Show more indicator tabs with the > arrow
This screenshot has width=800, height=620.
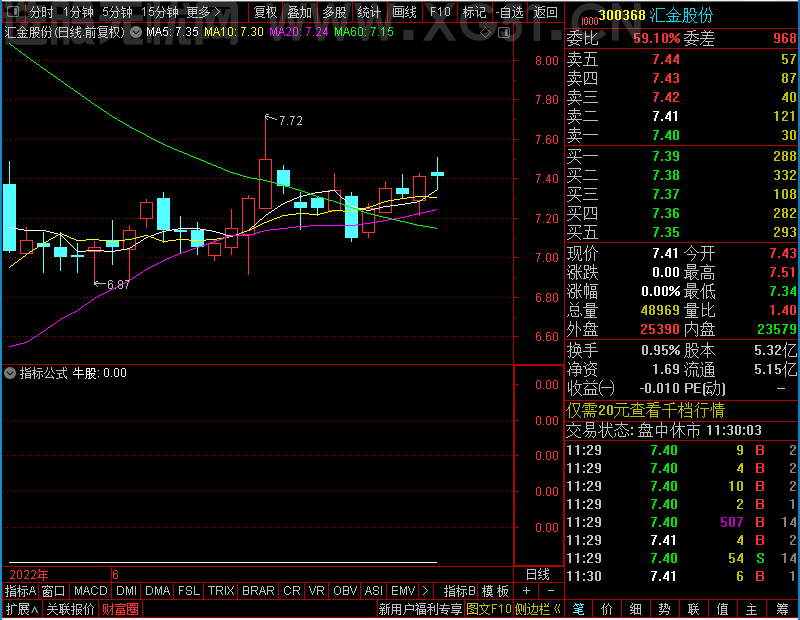click(x=426, y=591)
